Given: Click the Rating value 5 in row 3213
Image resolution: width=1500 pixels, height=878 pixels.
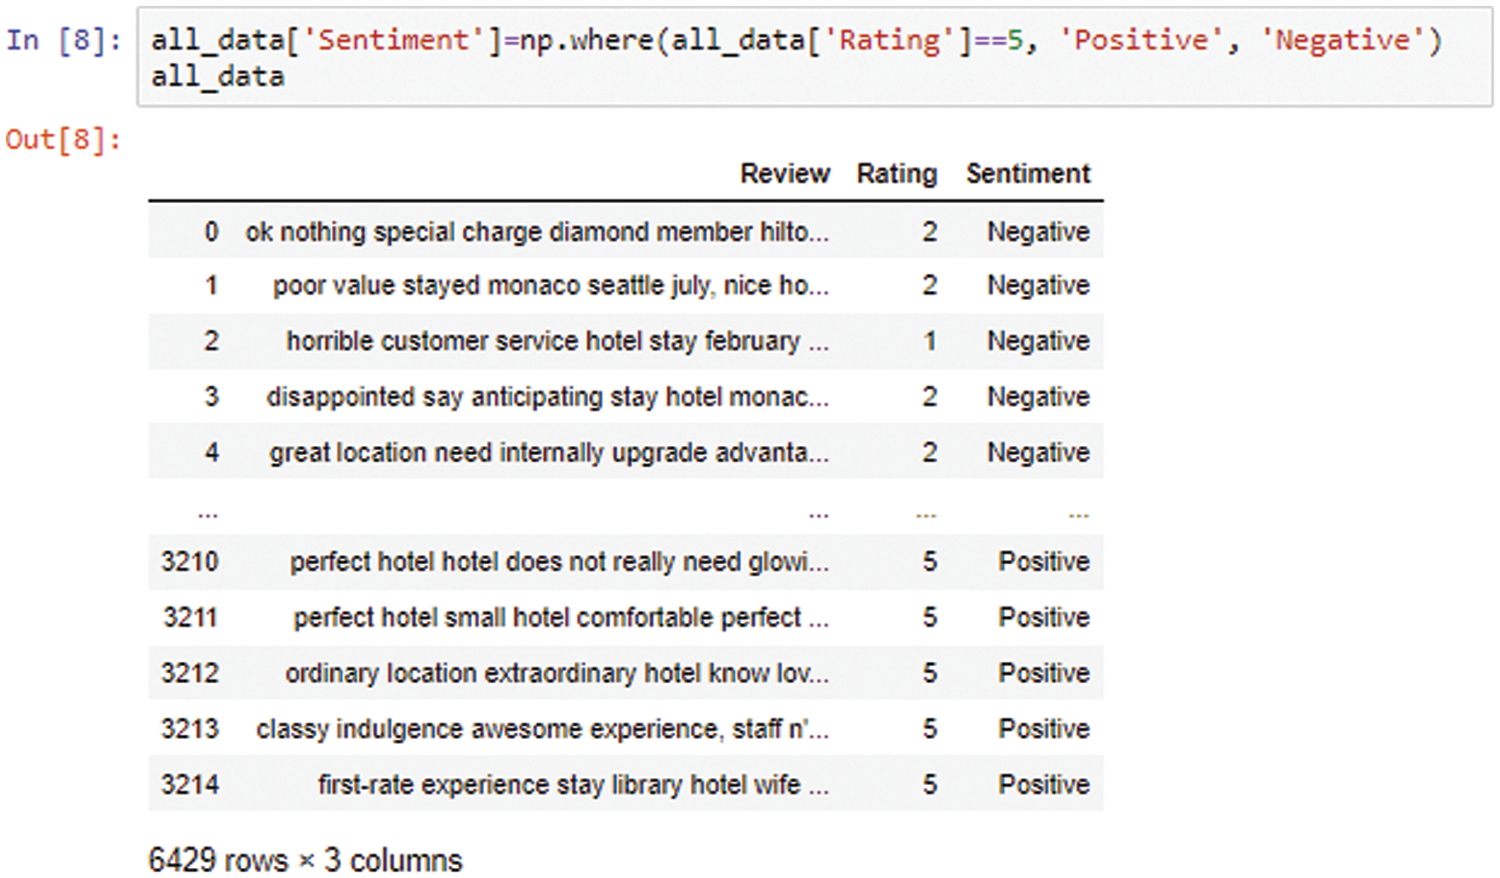Looking at the screenshot, I should [x=929, y=728].
